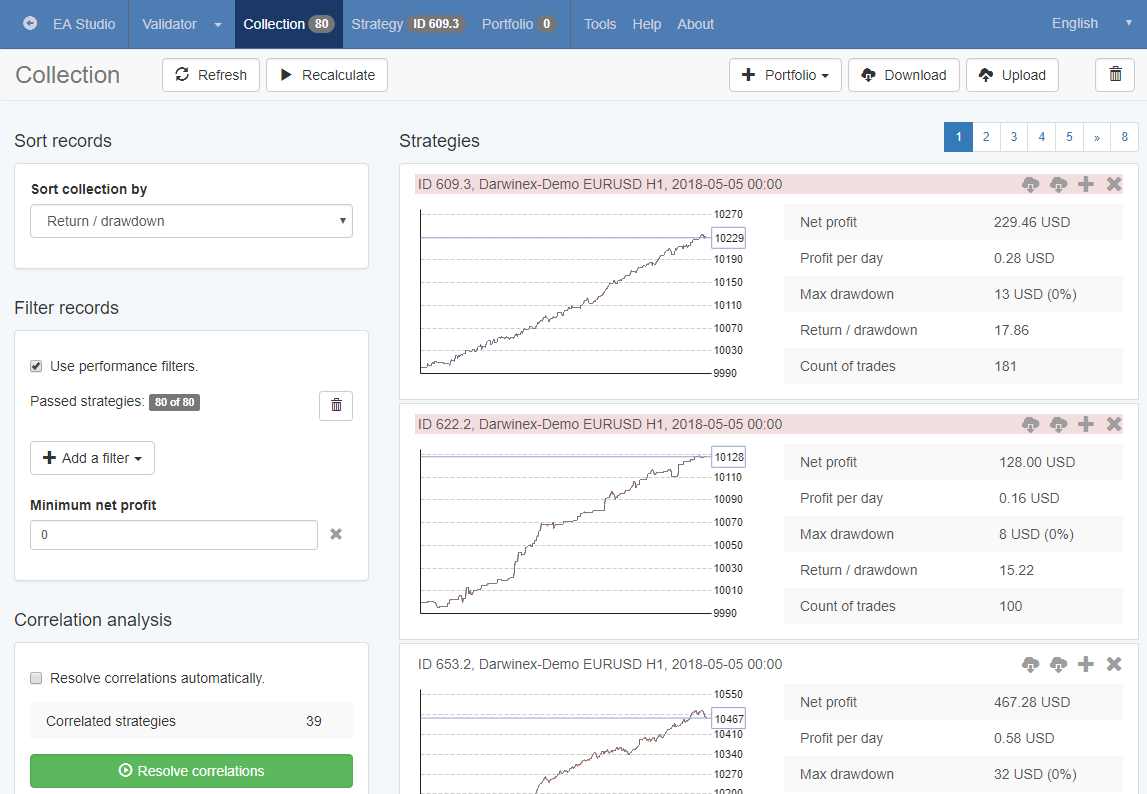The image size is (1147, 794).
Task: Open strategy ID 622.2 balance chart
Action: (582, 533)
